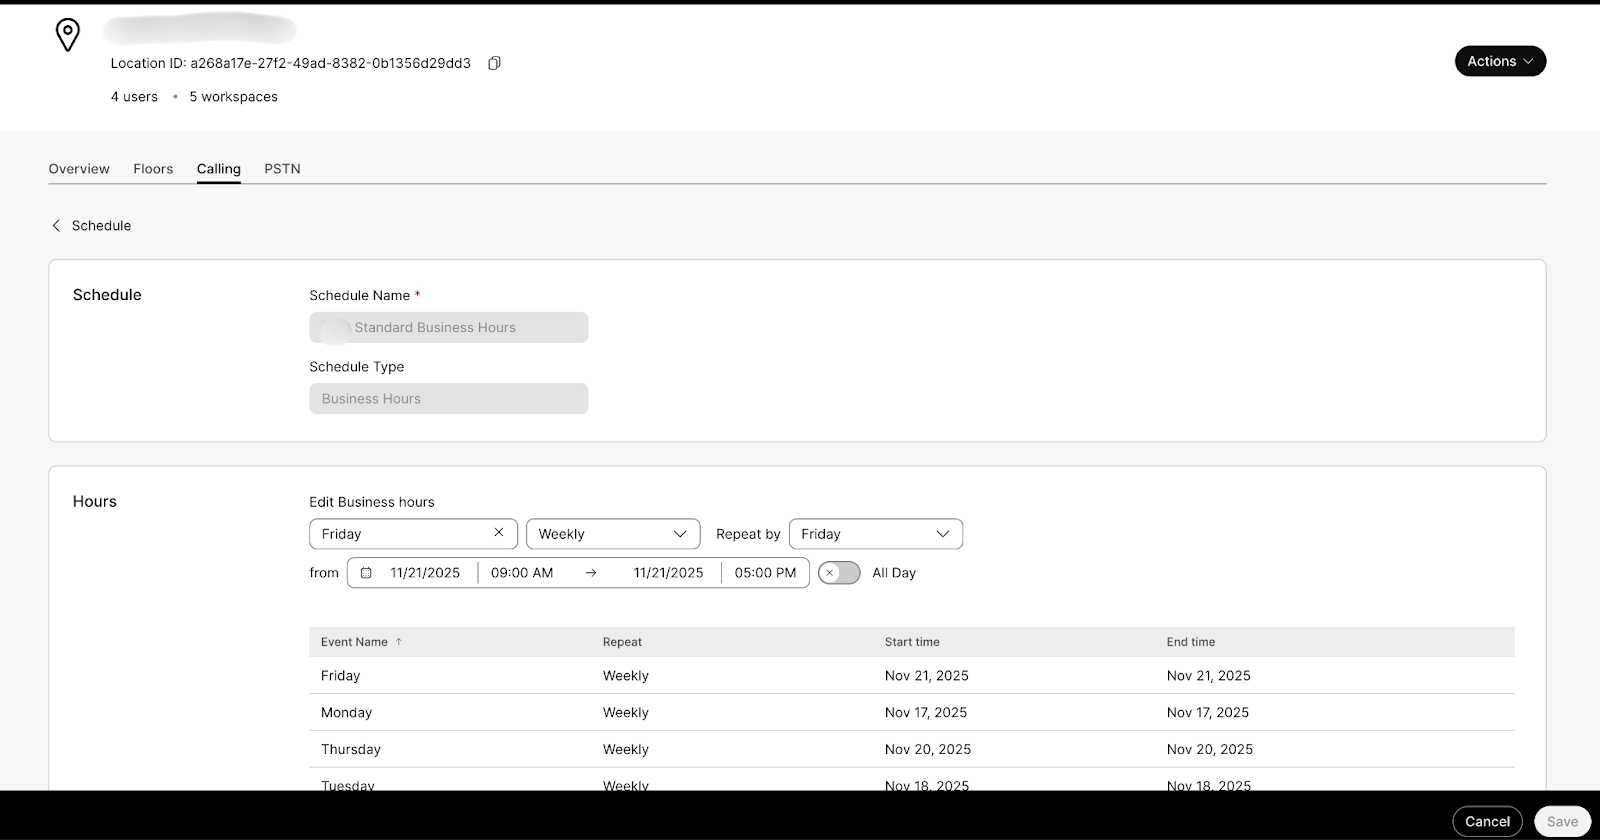1600x840 pixels.
Task: Click the location pin icon
Action: coord(67,35)
